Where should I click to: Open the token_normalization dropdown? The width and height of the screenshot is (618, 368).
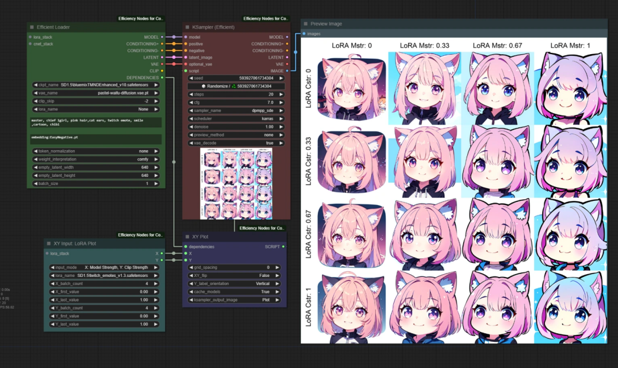(x=96, y=151)
